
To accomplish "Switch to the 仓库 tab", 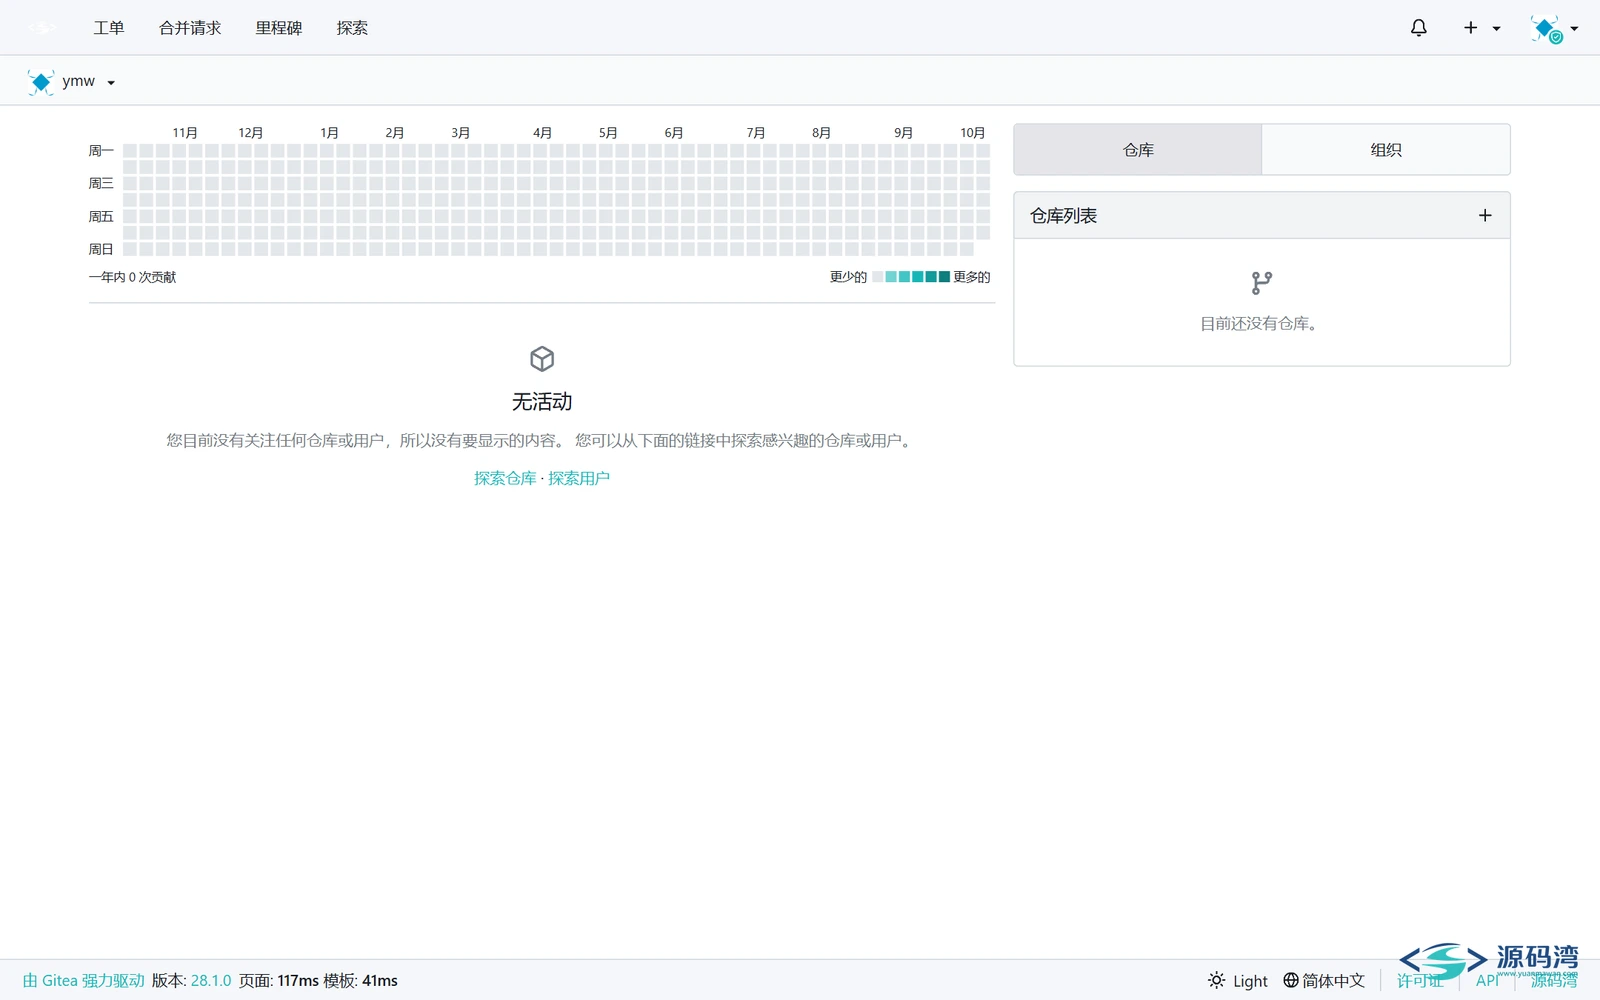I will [x=1138, y=150].
